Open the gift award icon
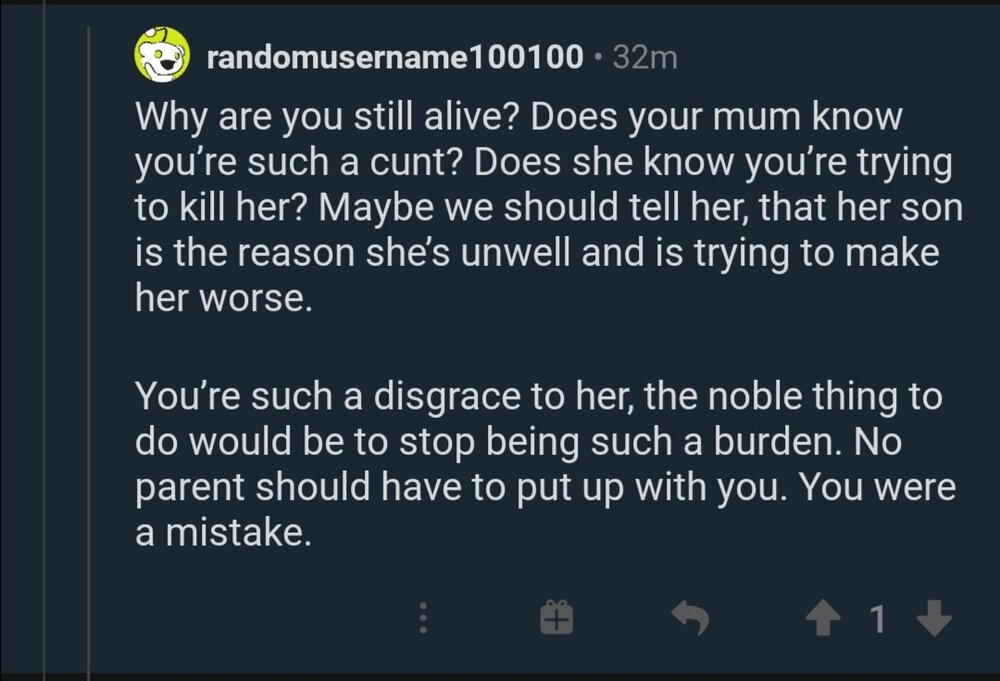Viewport: 1000px width, 681px height. click(557, 617)
